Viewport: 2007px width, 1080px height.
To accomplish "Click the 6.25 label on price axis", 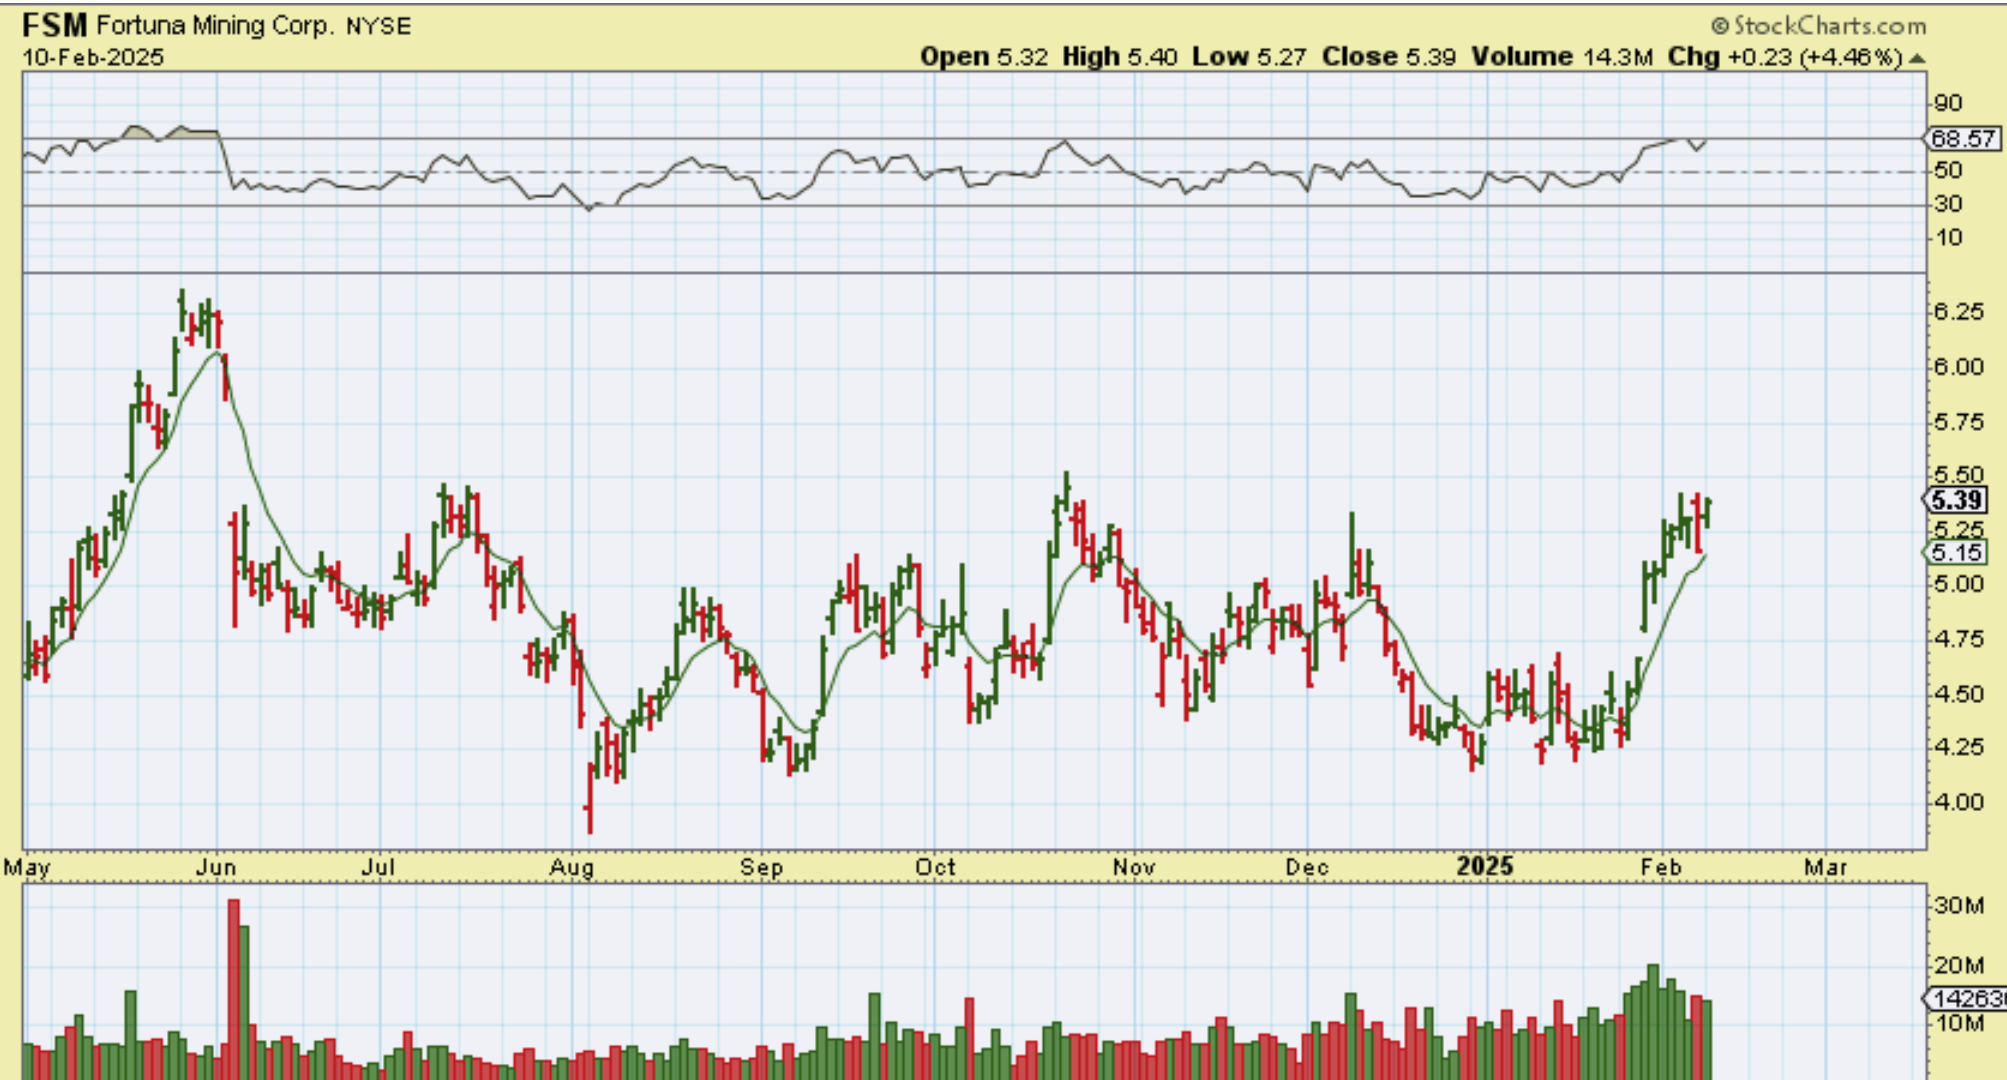I will tap(1958, 312).
